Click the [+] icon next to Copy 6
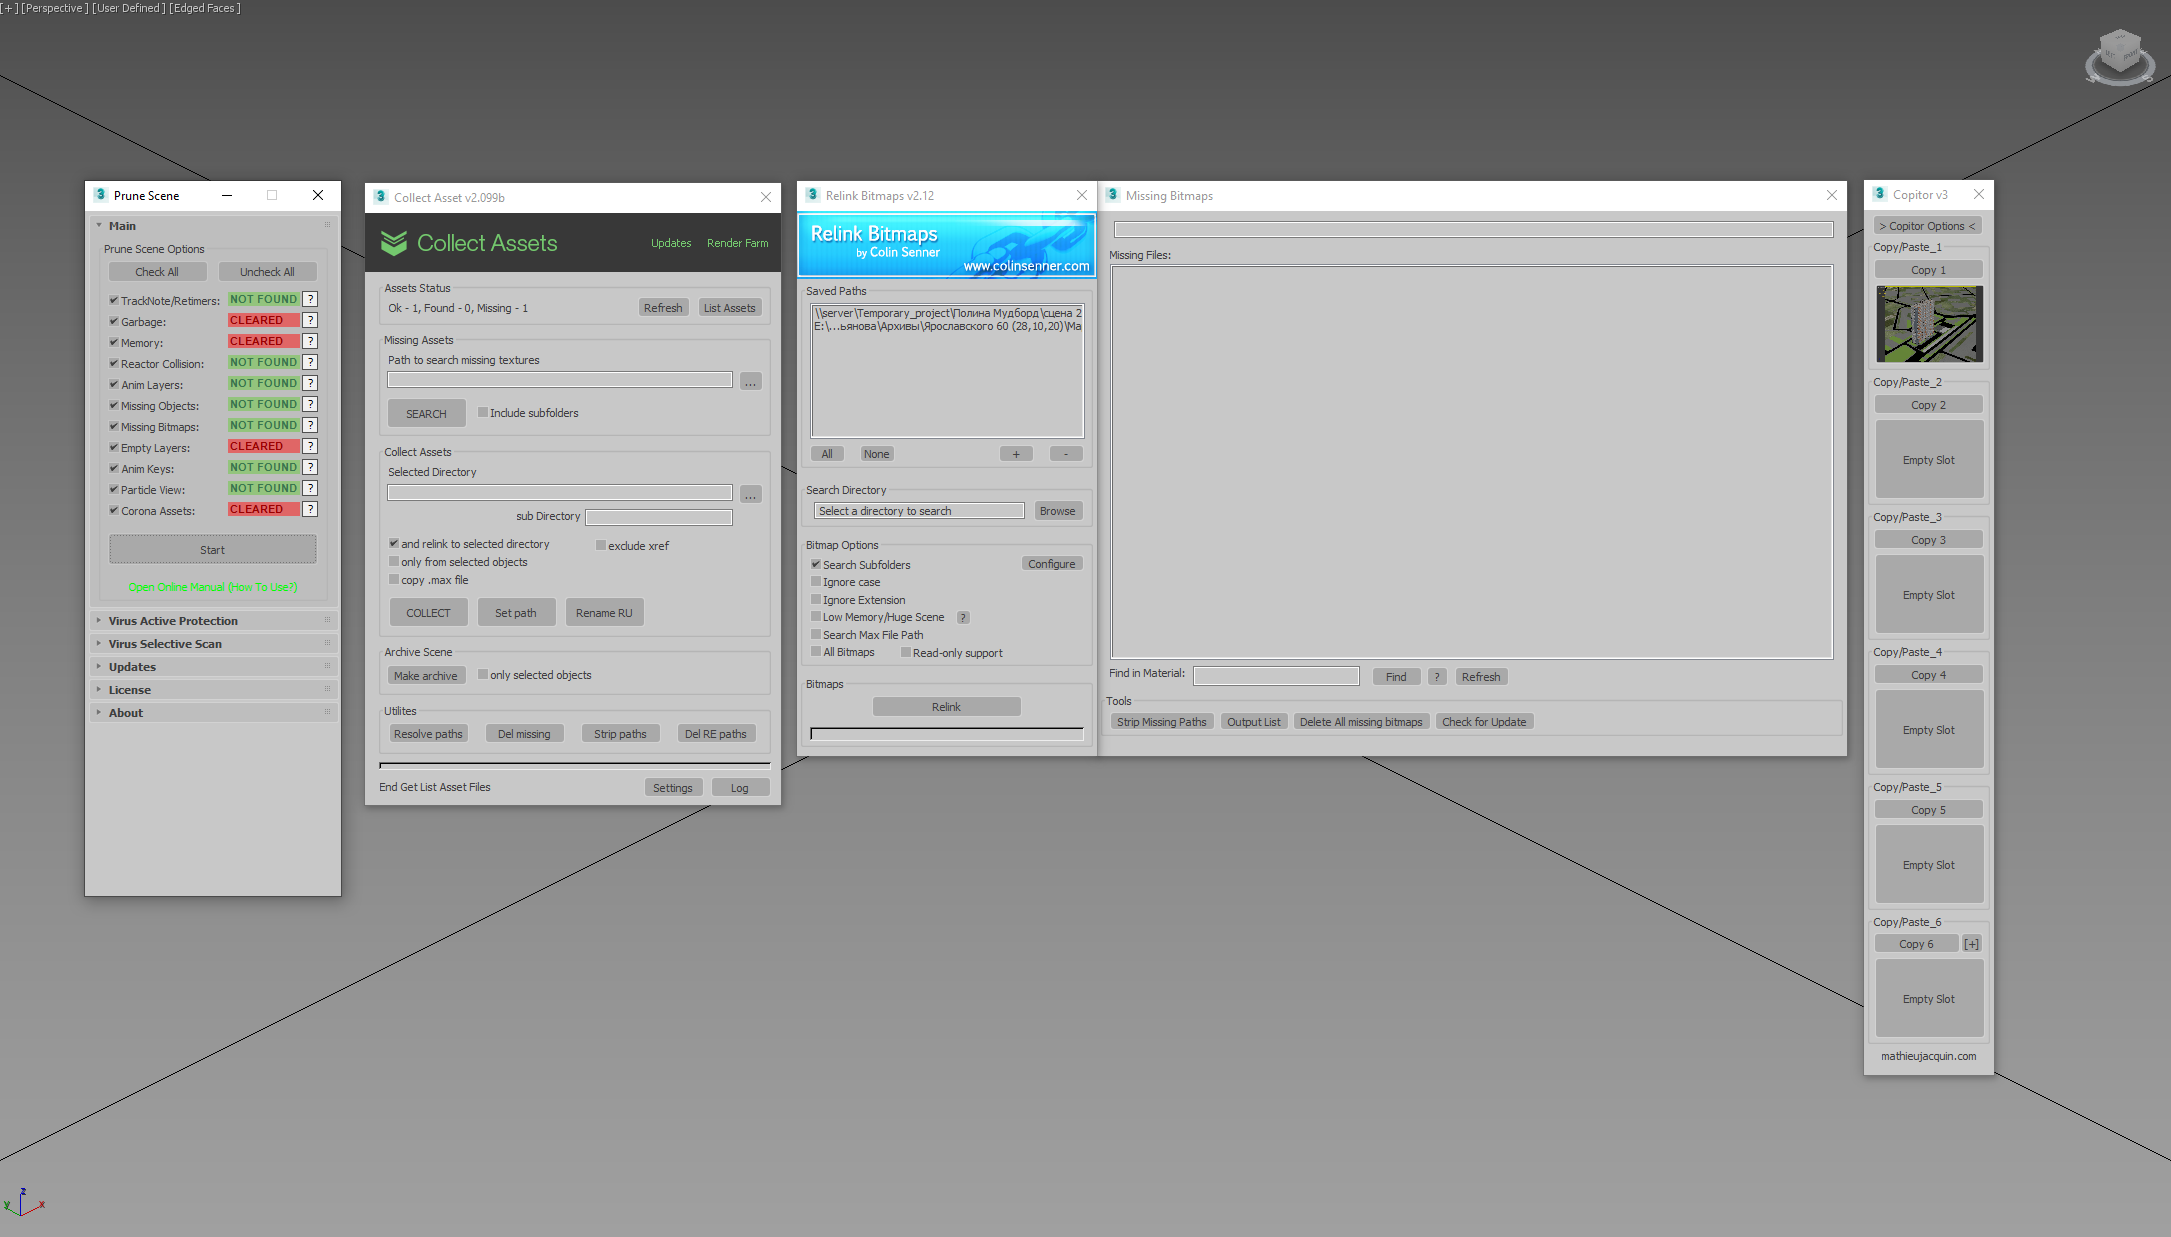The height and width of the screenshot is (1237, 2171). coord(1971,944)
